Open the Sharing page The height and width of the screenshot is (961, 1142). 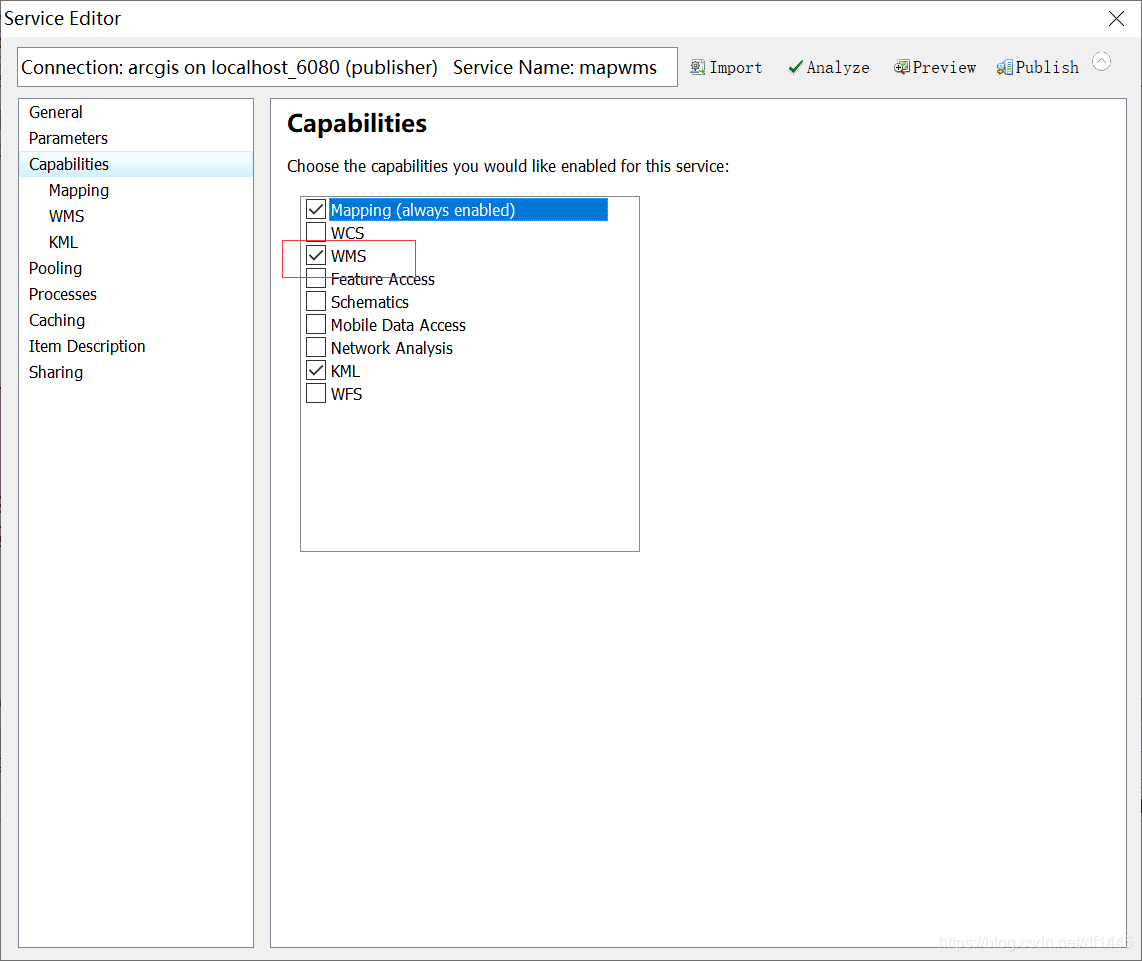point(135,372)
